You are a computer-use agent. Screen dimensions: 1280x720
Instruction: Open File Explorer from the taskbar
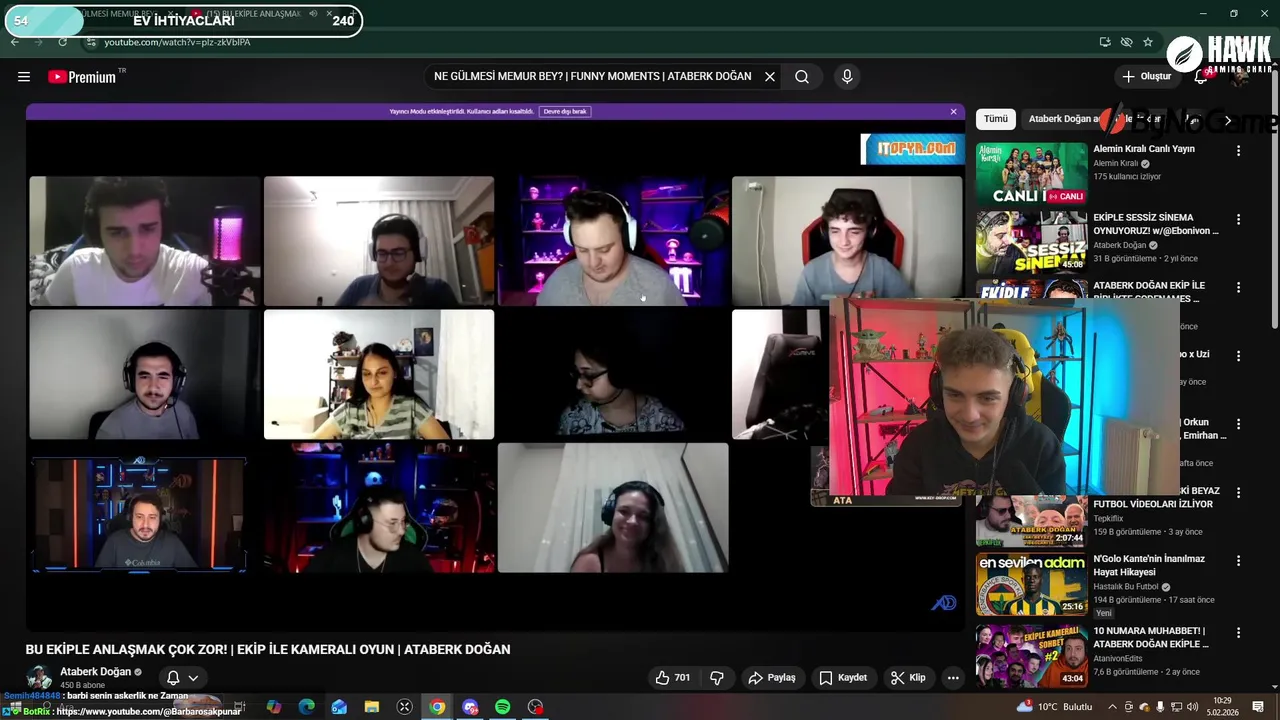[x=372, y=707]
